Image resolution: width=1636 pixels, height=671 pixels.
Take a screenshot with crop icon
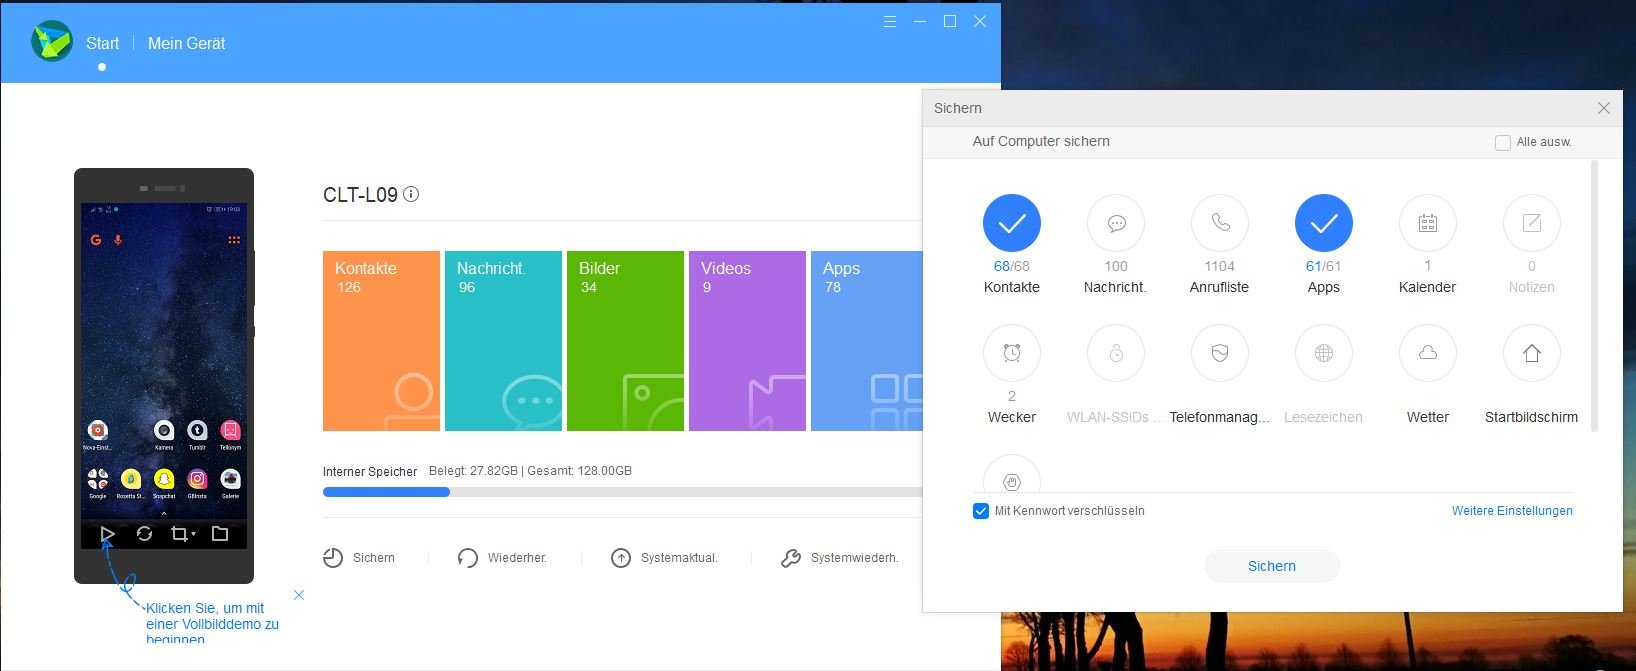[179, 534]
